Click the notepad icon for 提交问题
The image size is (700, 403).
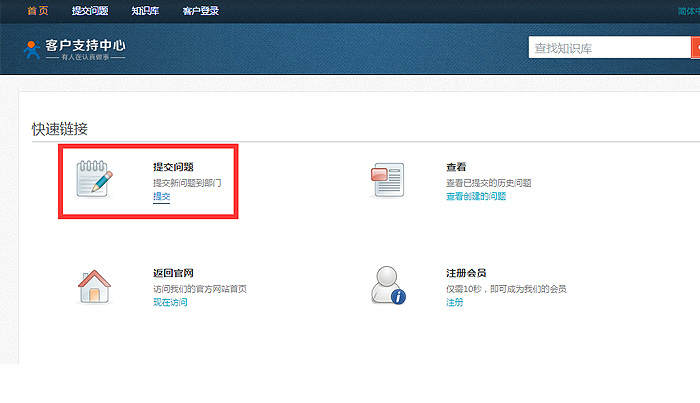point(95,178)
